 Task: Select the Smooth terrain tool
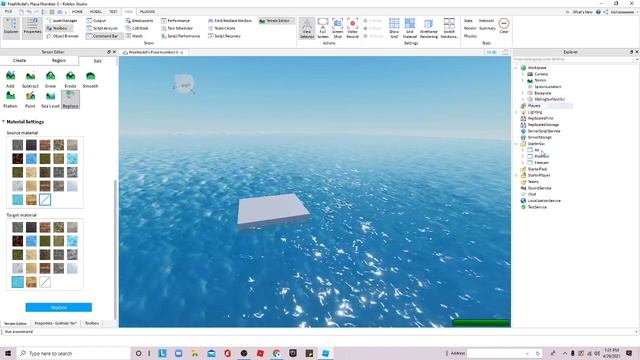tap(90, 79)
